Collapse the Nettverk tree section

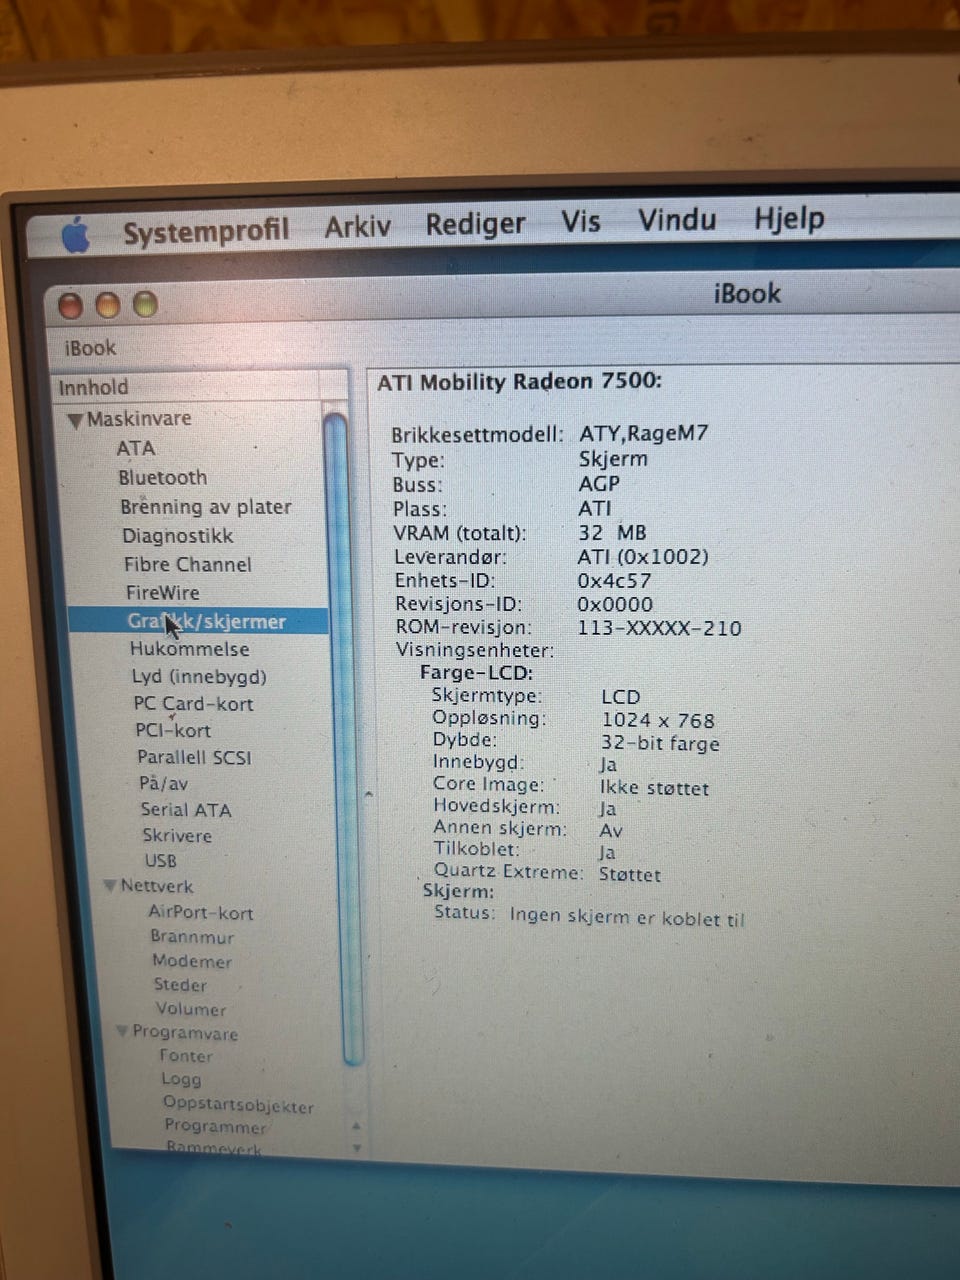click(x=111, y=886)
